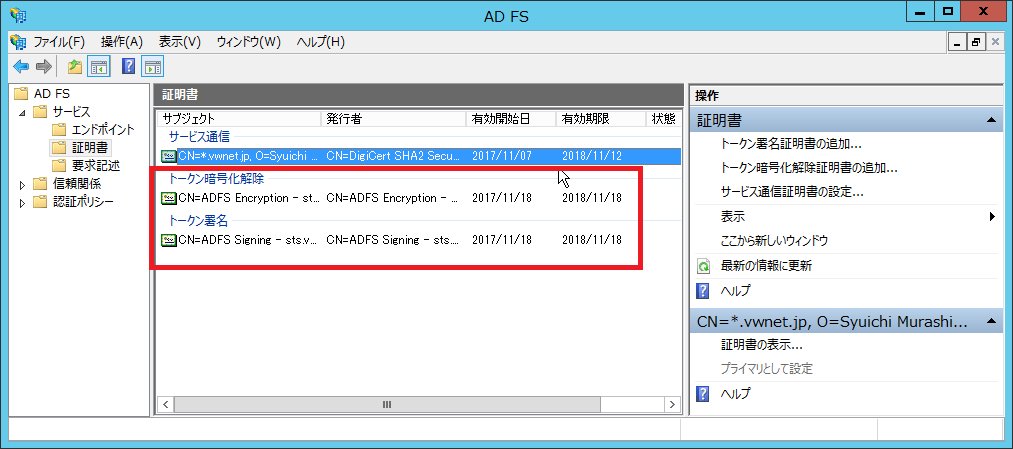1013x449 pixels.
Task: Select the エンドポイント tree item
Action: pos(103,129)
